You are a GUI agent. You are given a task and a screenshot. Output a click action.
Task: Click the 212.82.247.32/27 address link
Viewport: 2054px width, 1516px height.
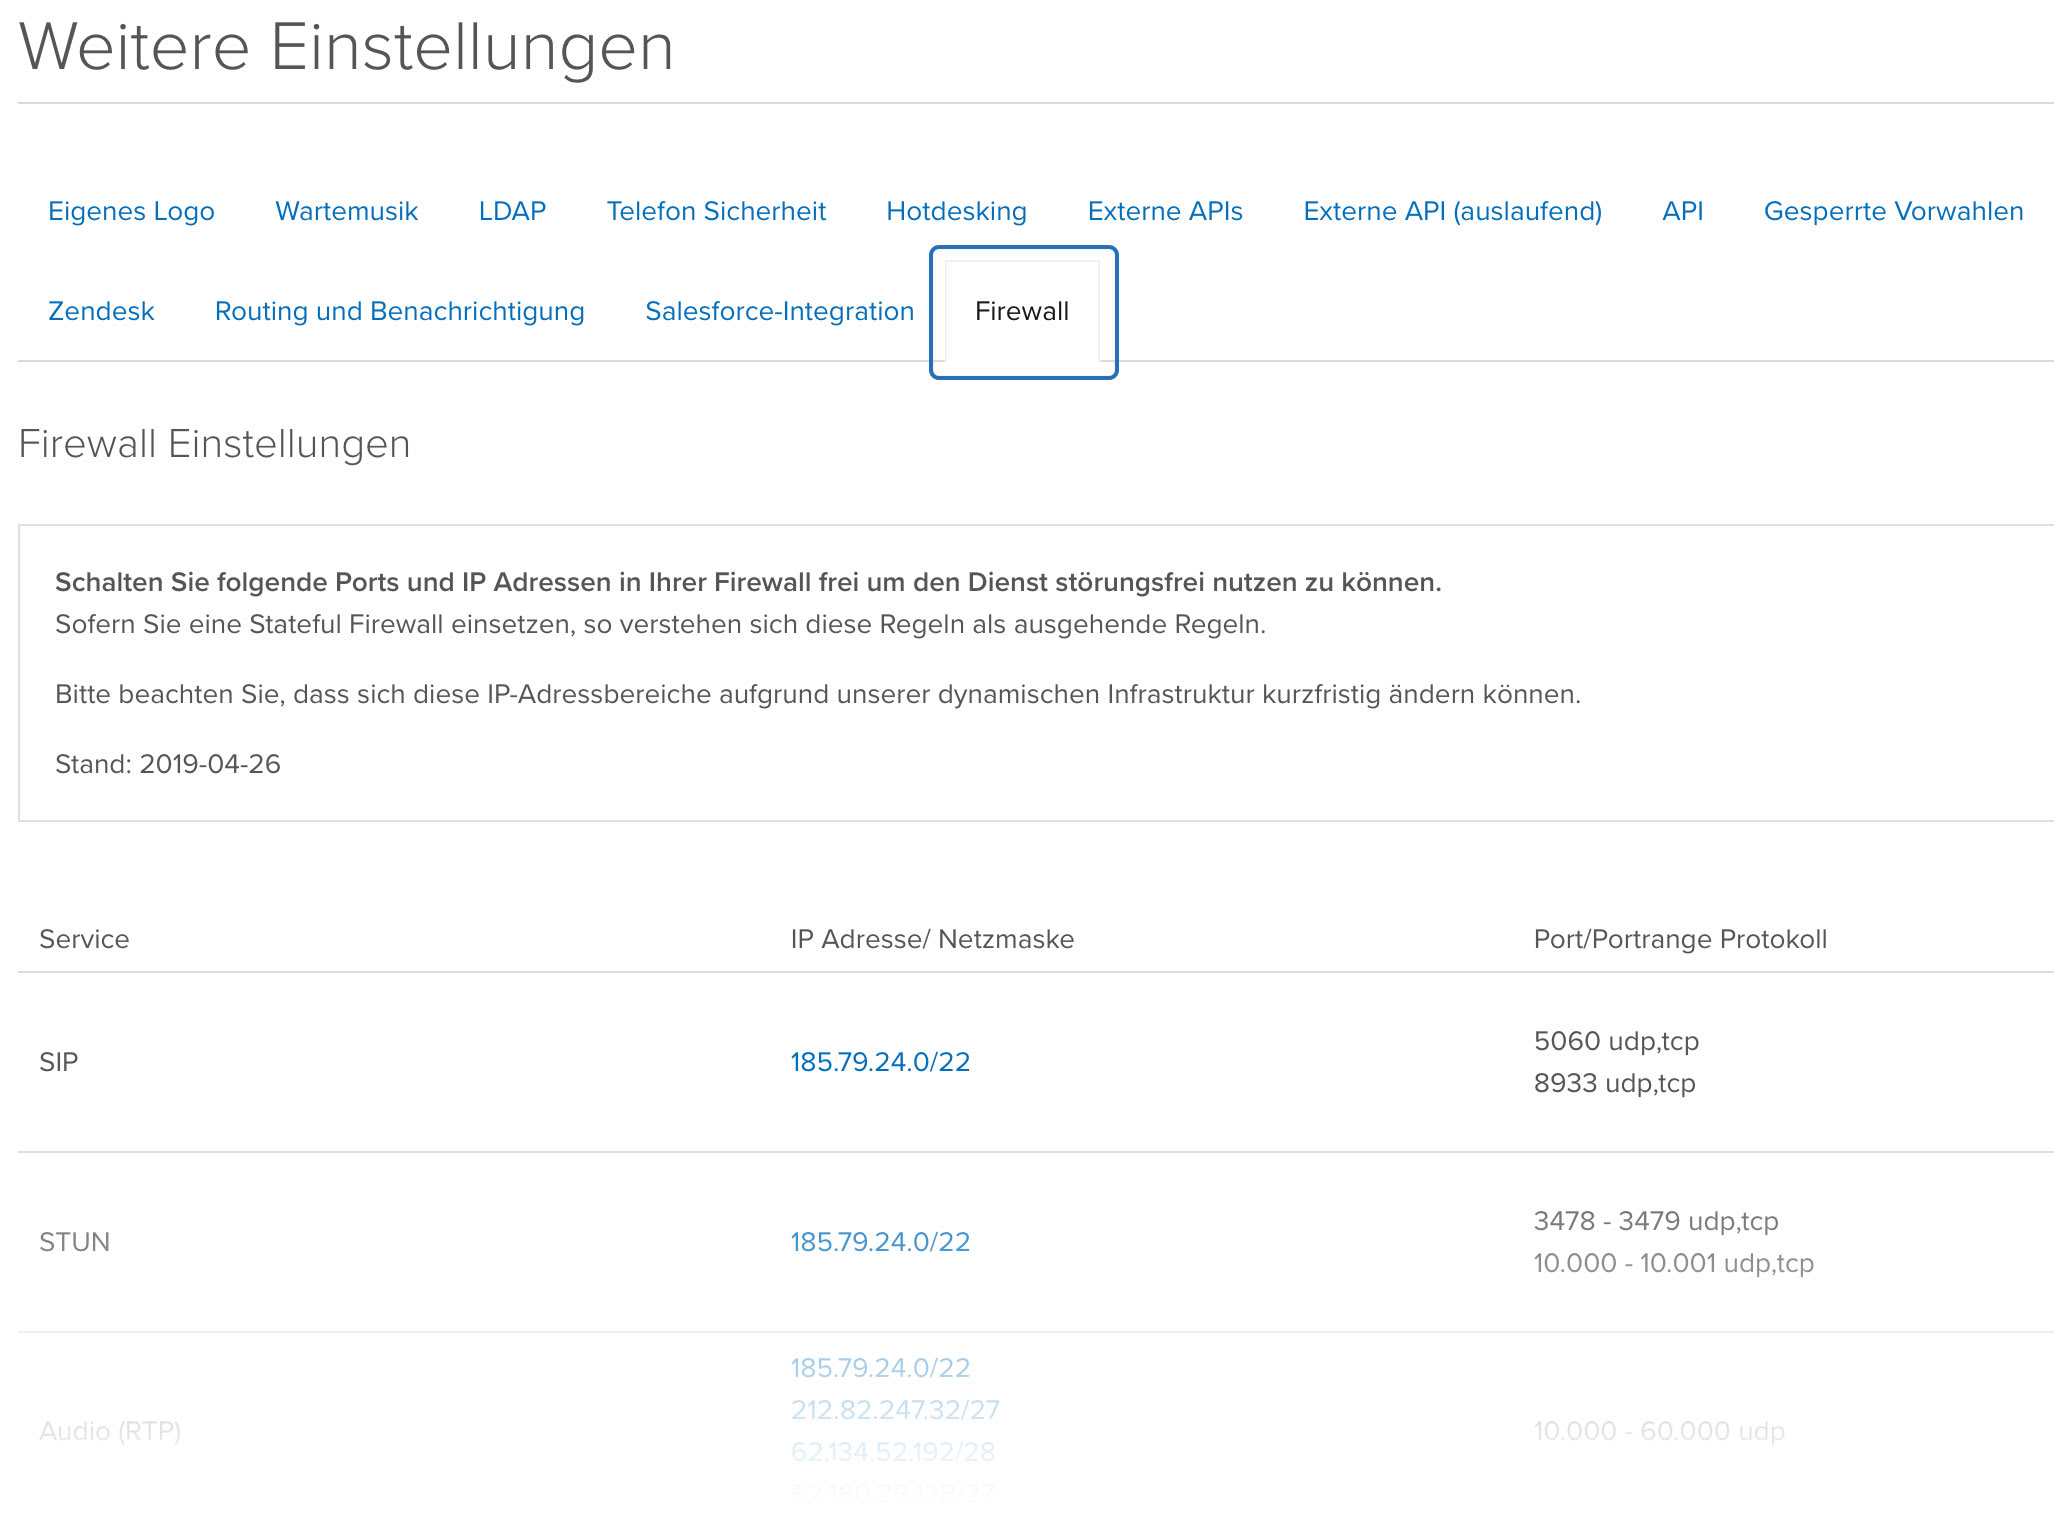click(x=895, y=1410)
